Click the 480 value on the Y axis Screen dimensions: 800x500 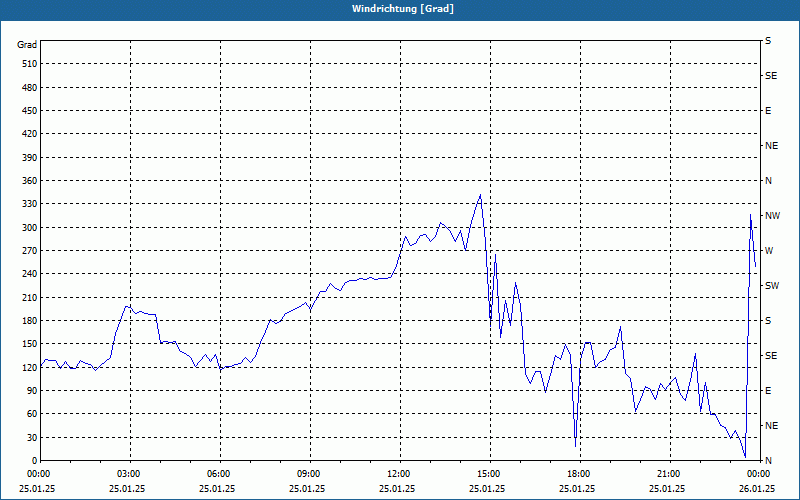click(30, 88)
